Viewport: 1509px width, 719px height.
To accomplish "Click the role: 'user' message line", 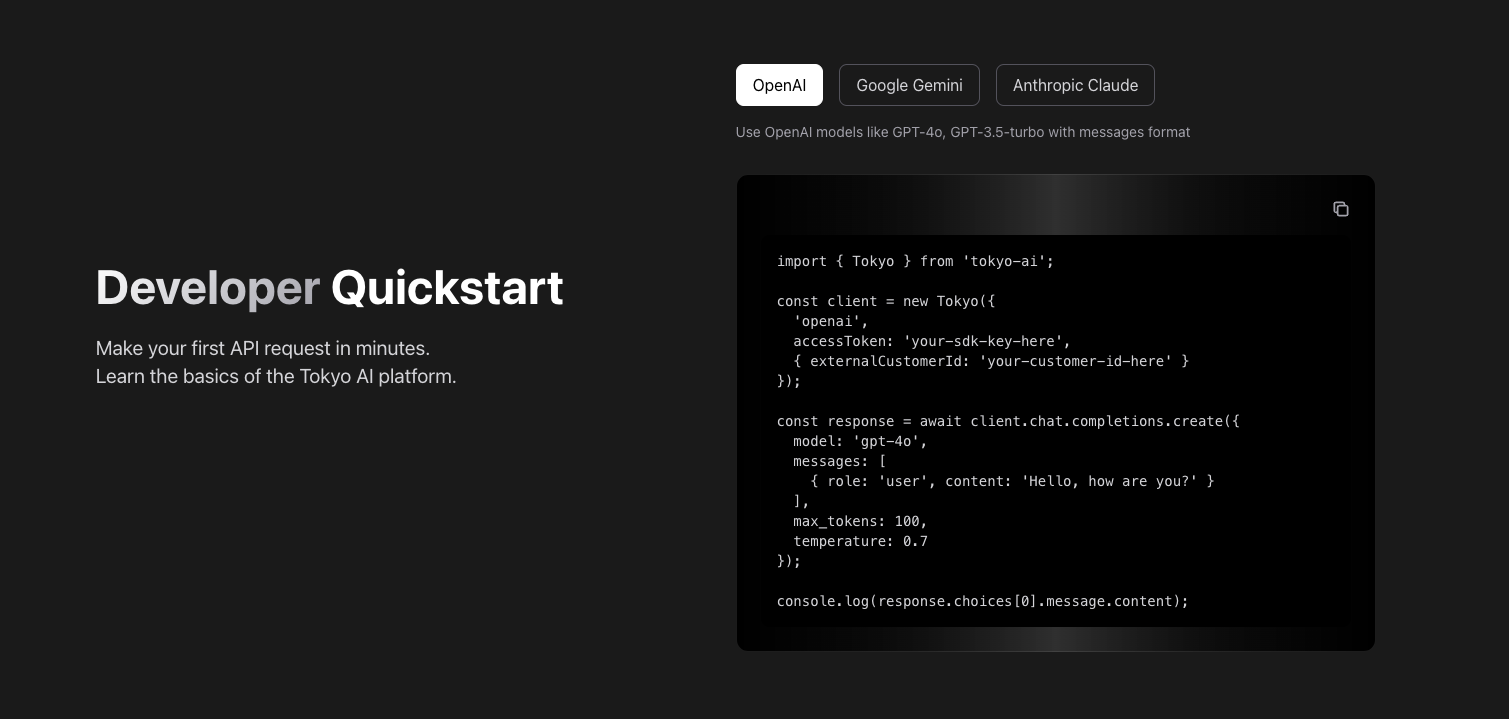I will [1012, 481].
